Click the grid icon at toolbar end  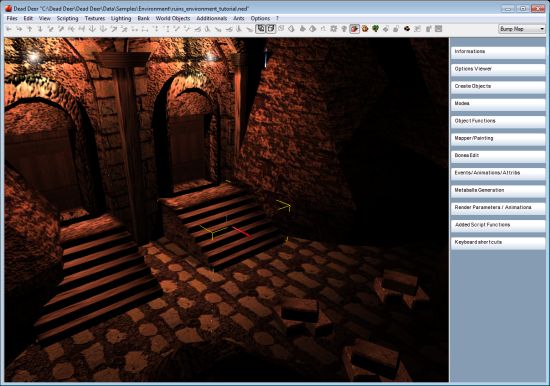click(x=438, y=29)
